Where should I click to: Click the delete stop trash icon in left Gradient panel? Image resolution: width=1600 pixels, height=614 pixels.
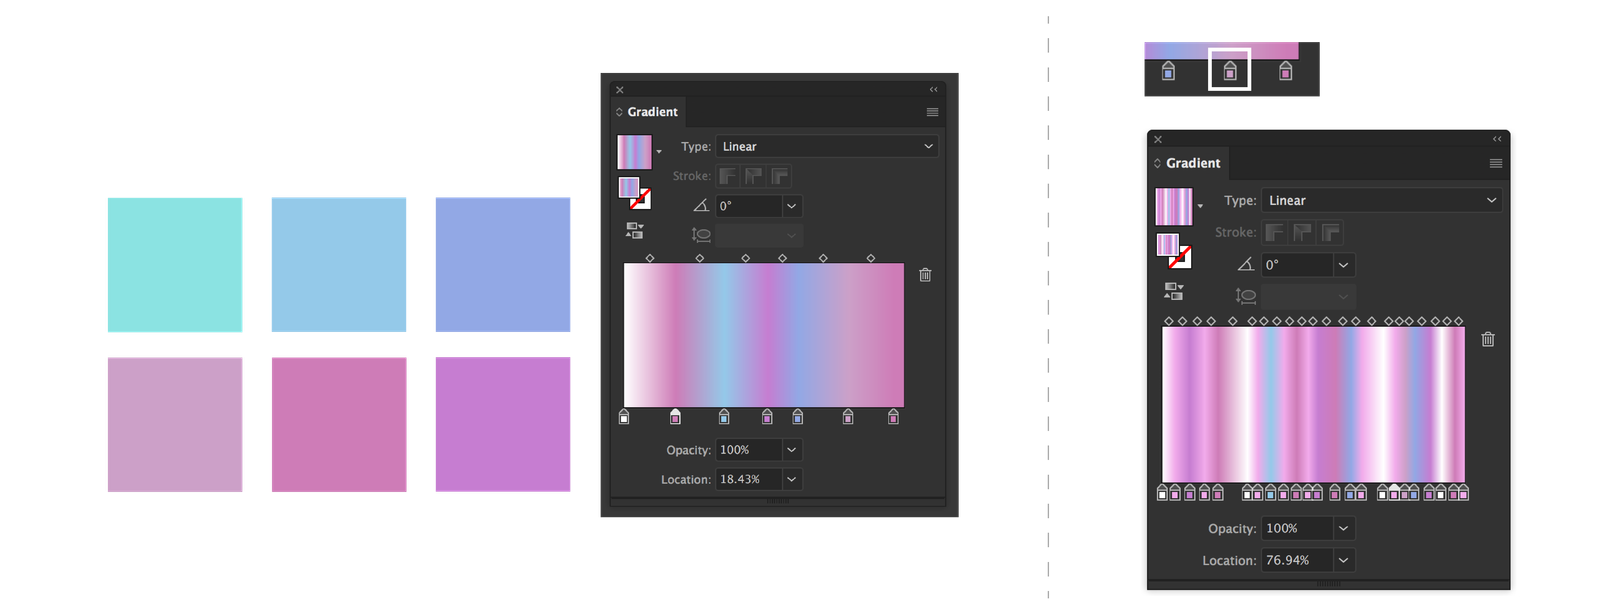(x=925, y=275)
